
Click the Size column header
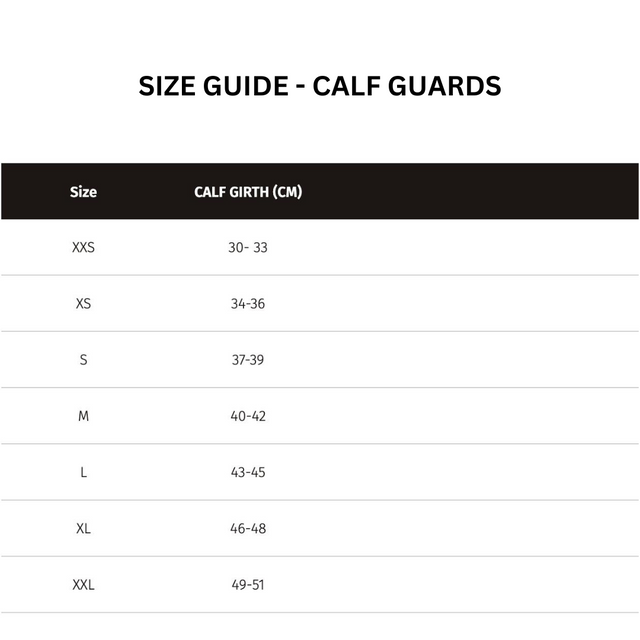(x=83, y=192)
